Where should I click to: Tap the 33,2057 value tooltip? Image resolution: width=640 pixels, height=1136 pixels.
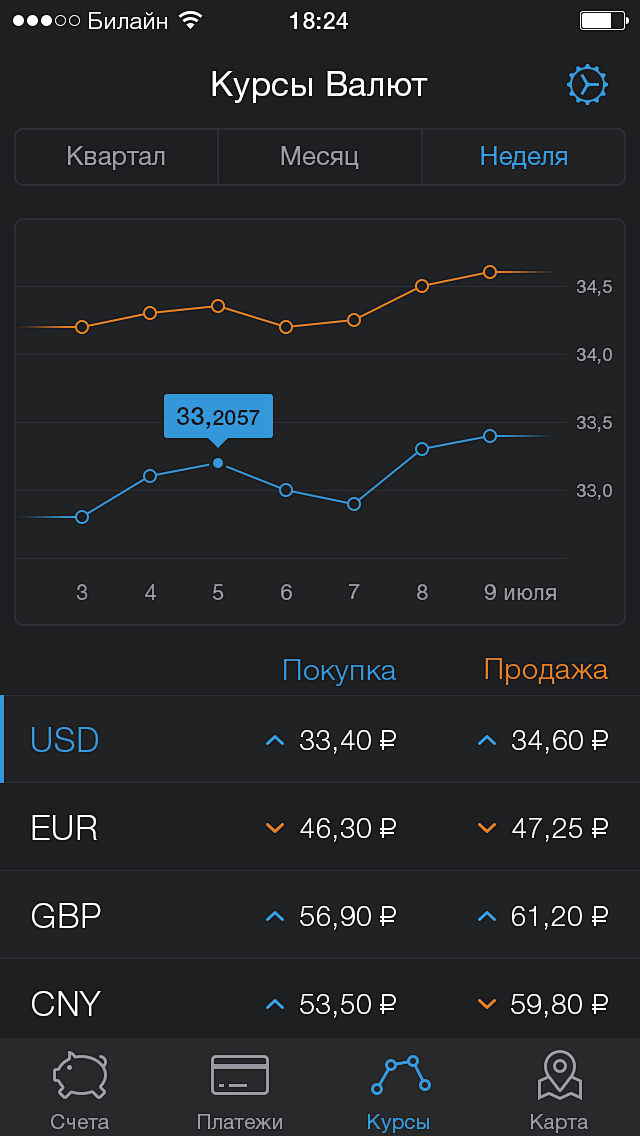tap(218, 416)
